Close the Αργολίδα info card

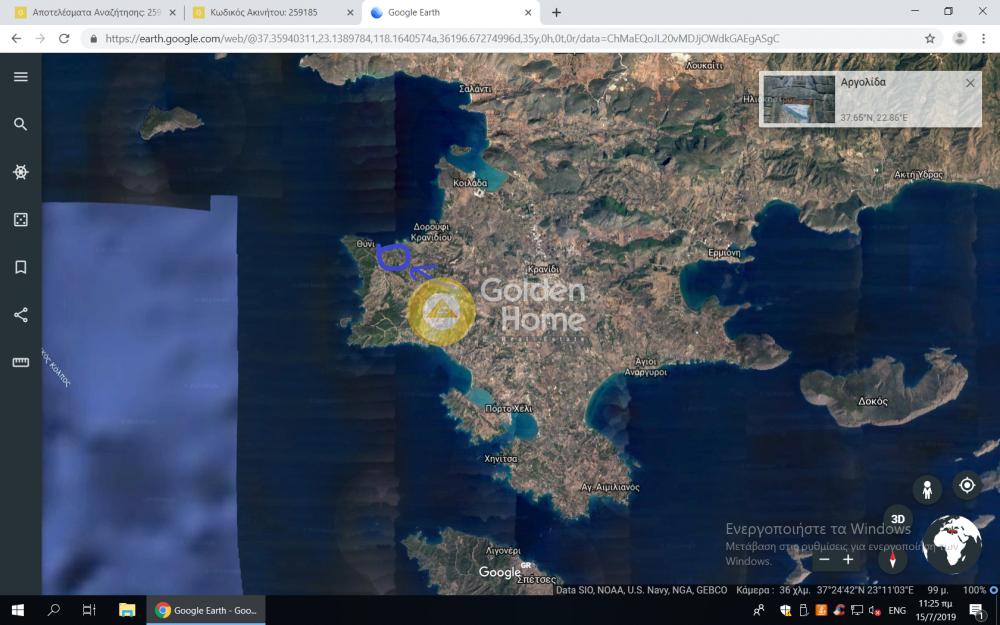[x=969, y=83]
